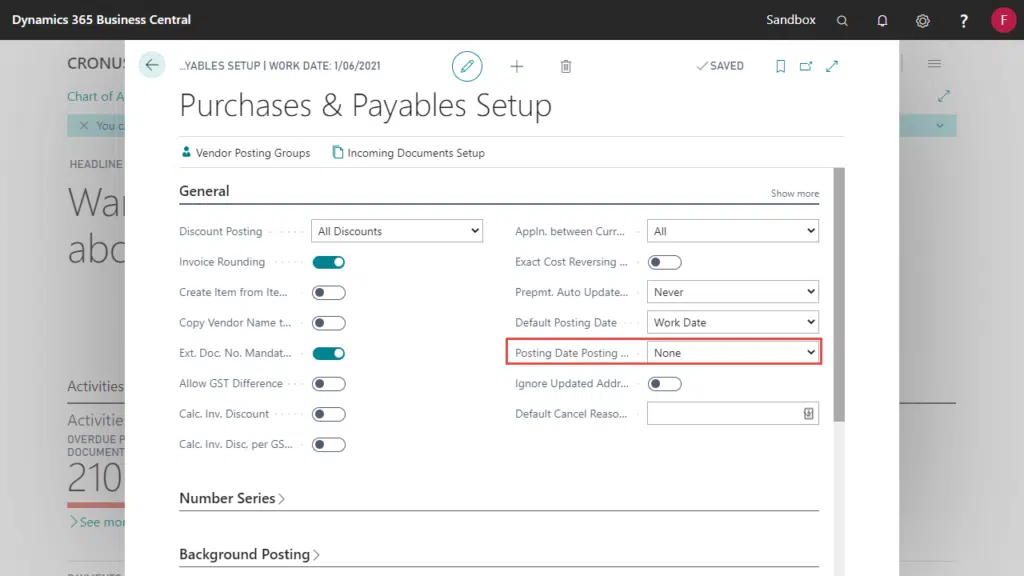Open page in new window icon
Image resolution: width=1024 pixels, height=576 pixels.
806,66
